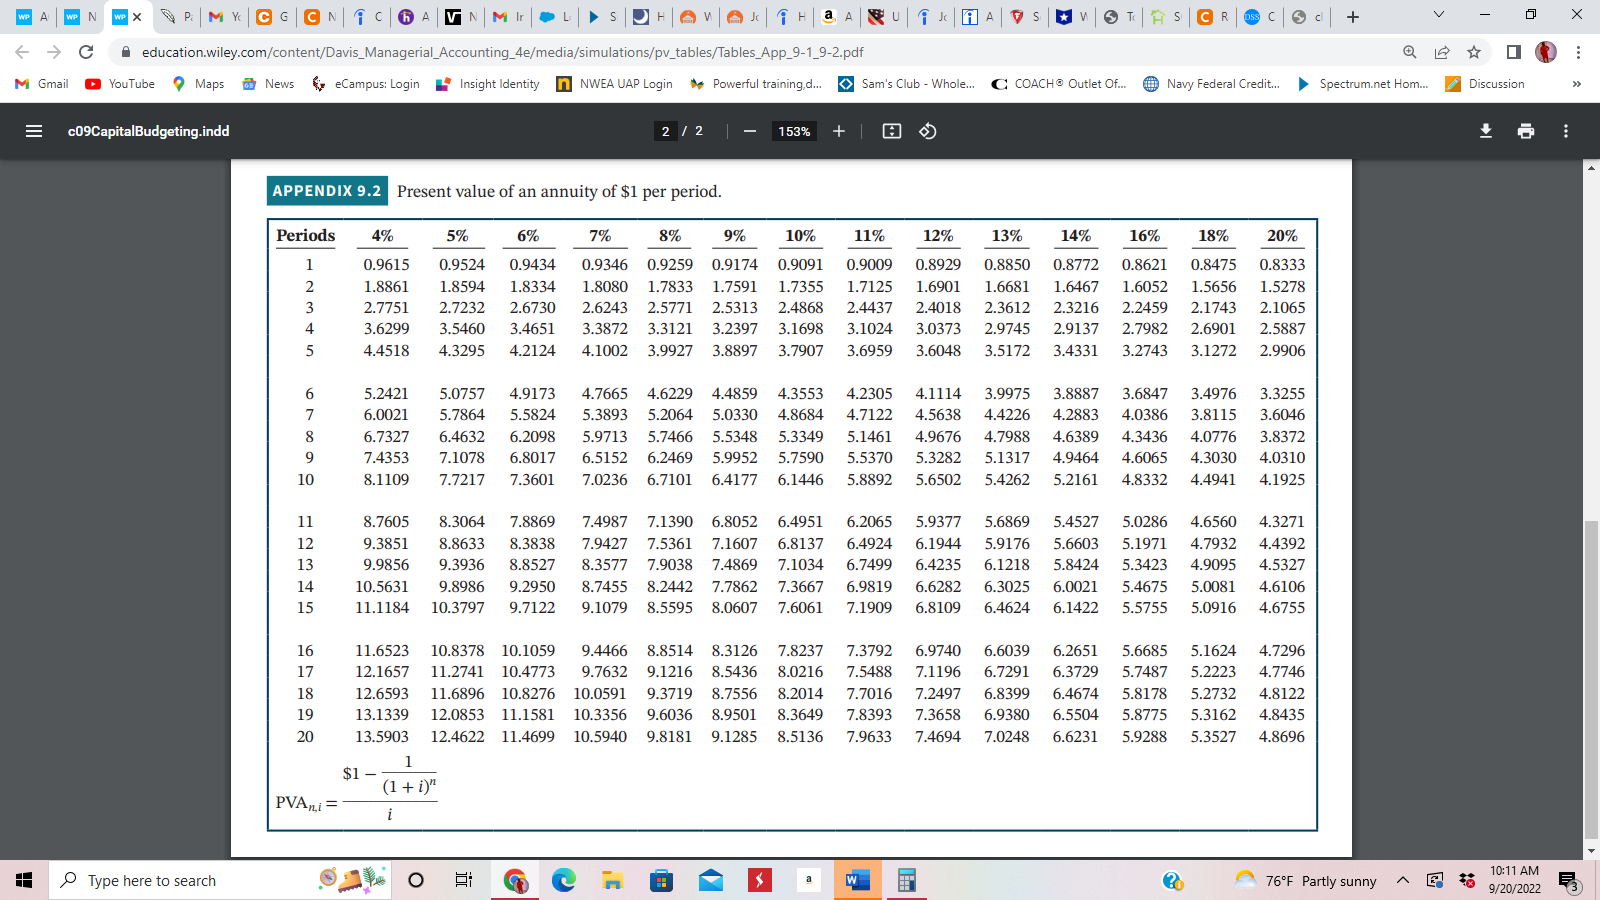1600x900 pixels.
Task: Rotate the PDF counterclockwise
Action: (x=928, y=131)
